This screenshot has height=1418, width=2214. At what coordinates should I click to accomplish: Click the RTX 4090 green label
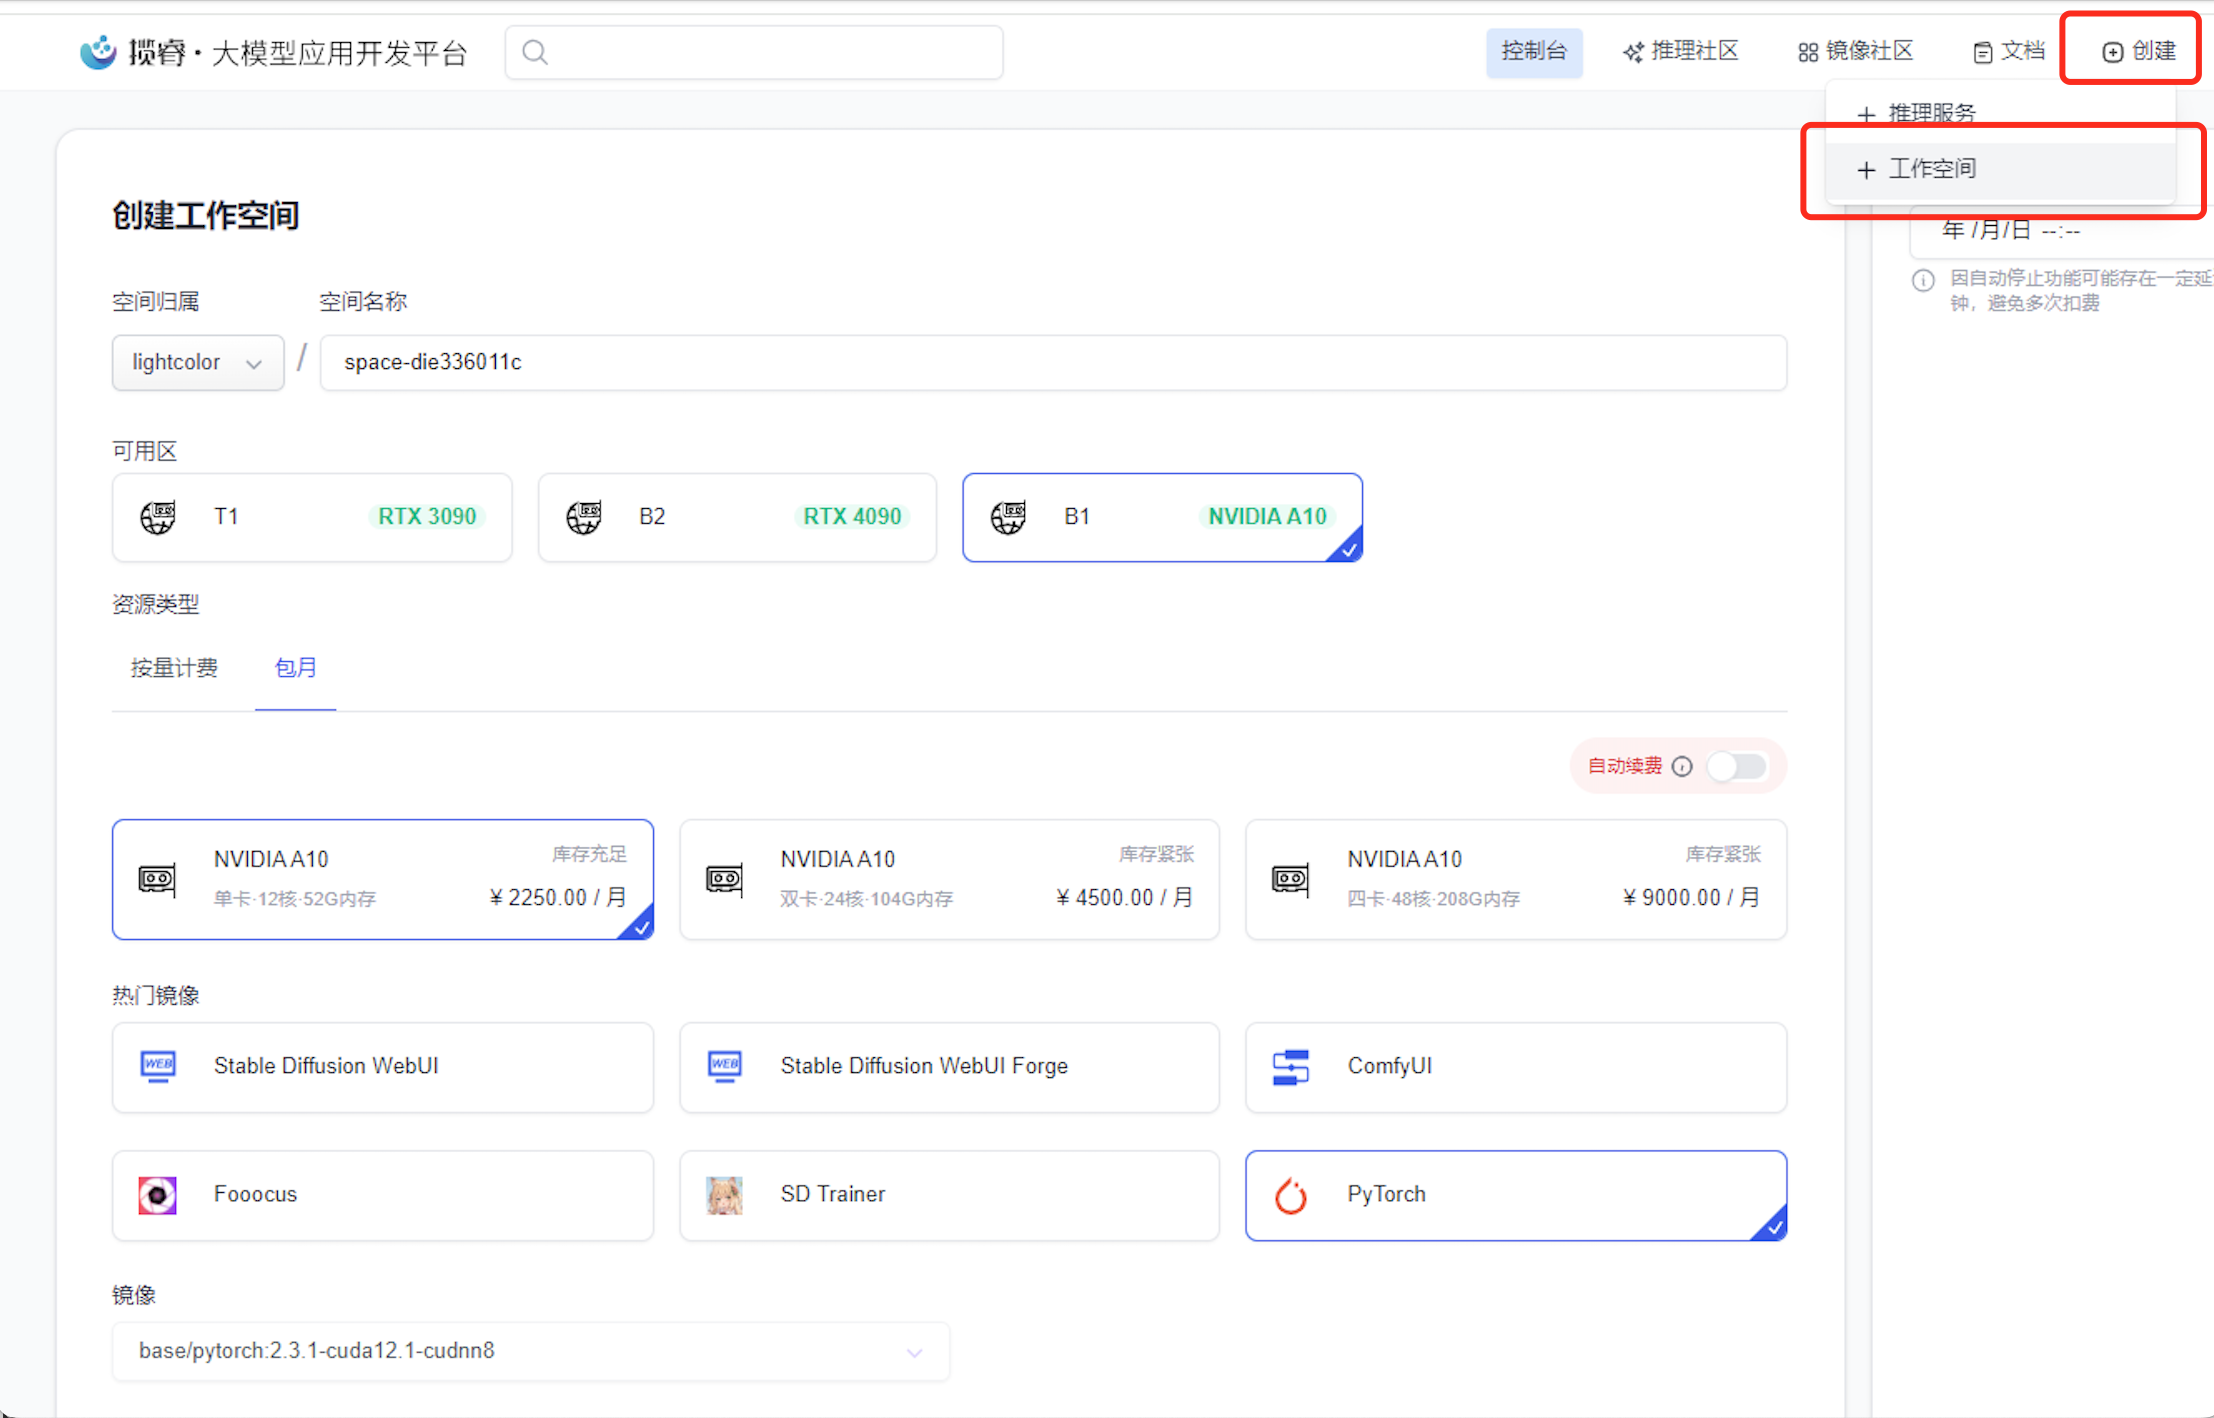coord(852,516)
